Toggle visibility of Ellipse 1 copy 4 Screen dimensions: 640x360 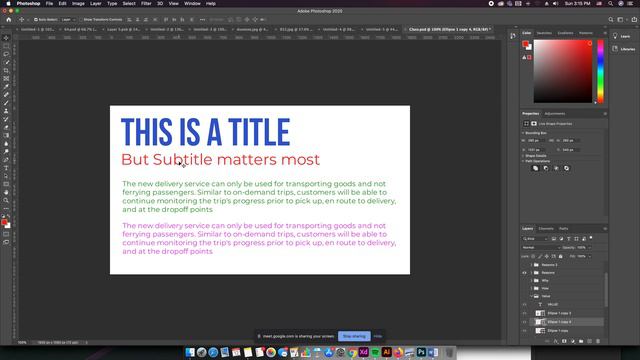pos(524,322)
